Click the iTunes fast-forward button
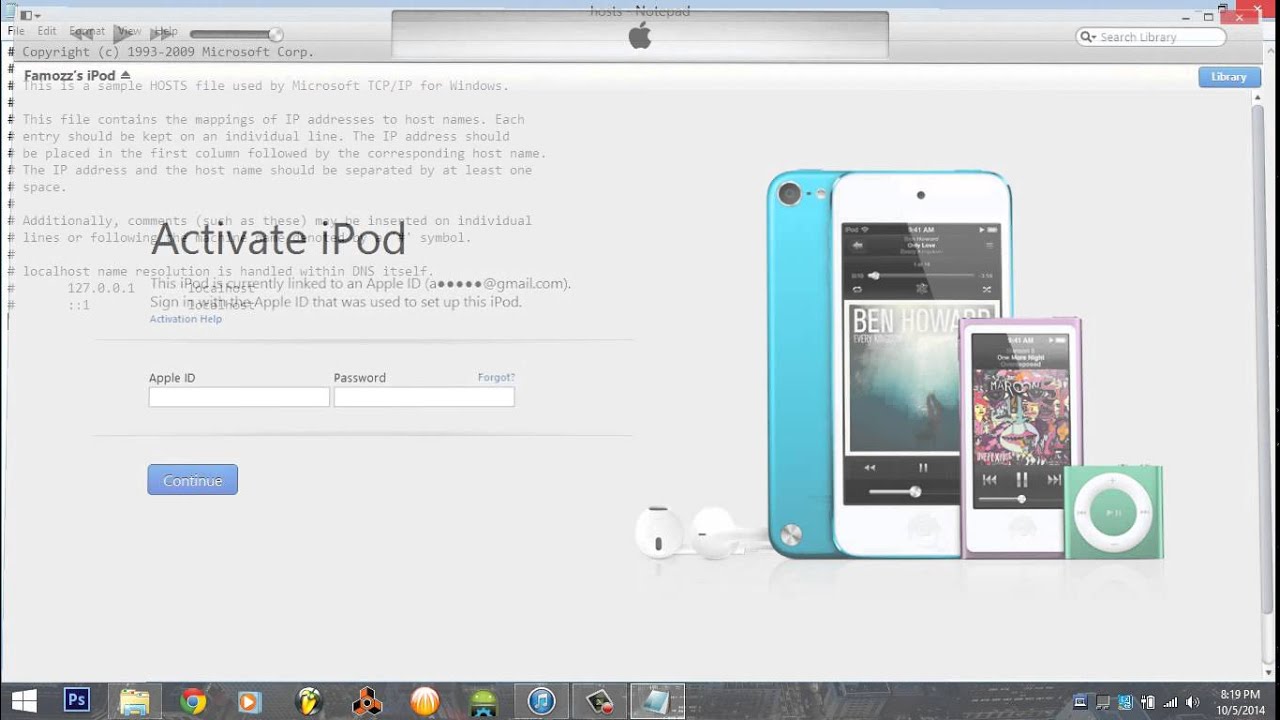Viewport: 1280px width, 720px height. 162,34
